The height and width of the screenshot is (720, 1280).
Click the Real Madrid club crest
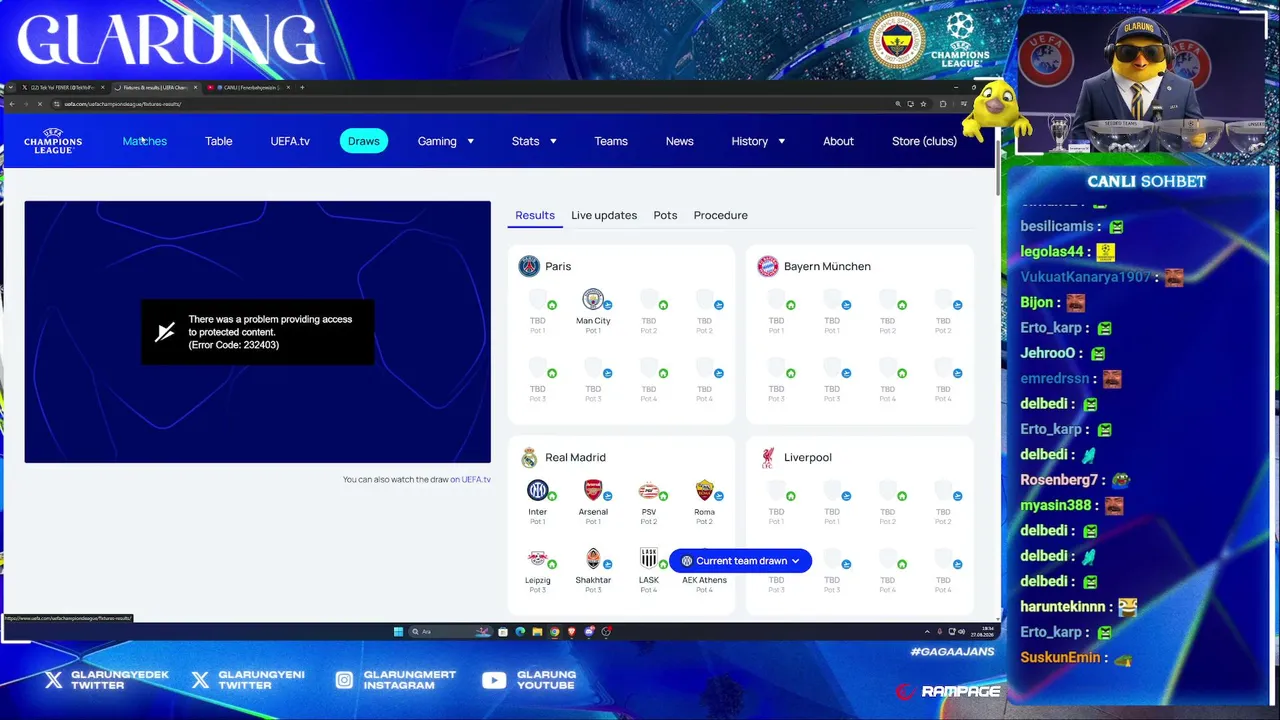(x=529, y=457)
